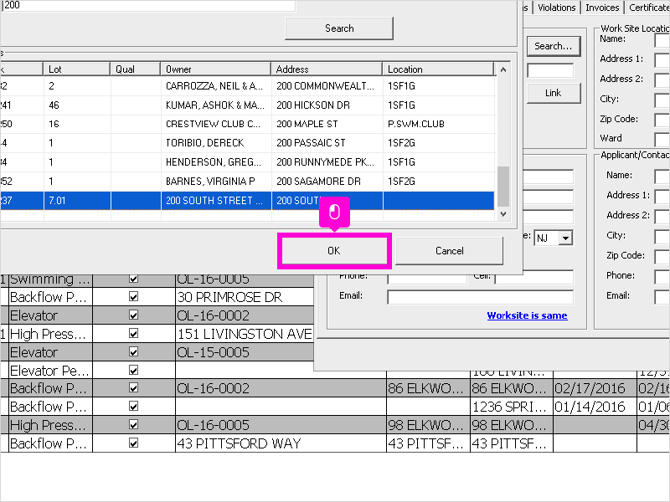
Task: Click the results list scroll down arrow
Action: click(x=503, y=214)
